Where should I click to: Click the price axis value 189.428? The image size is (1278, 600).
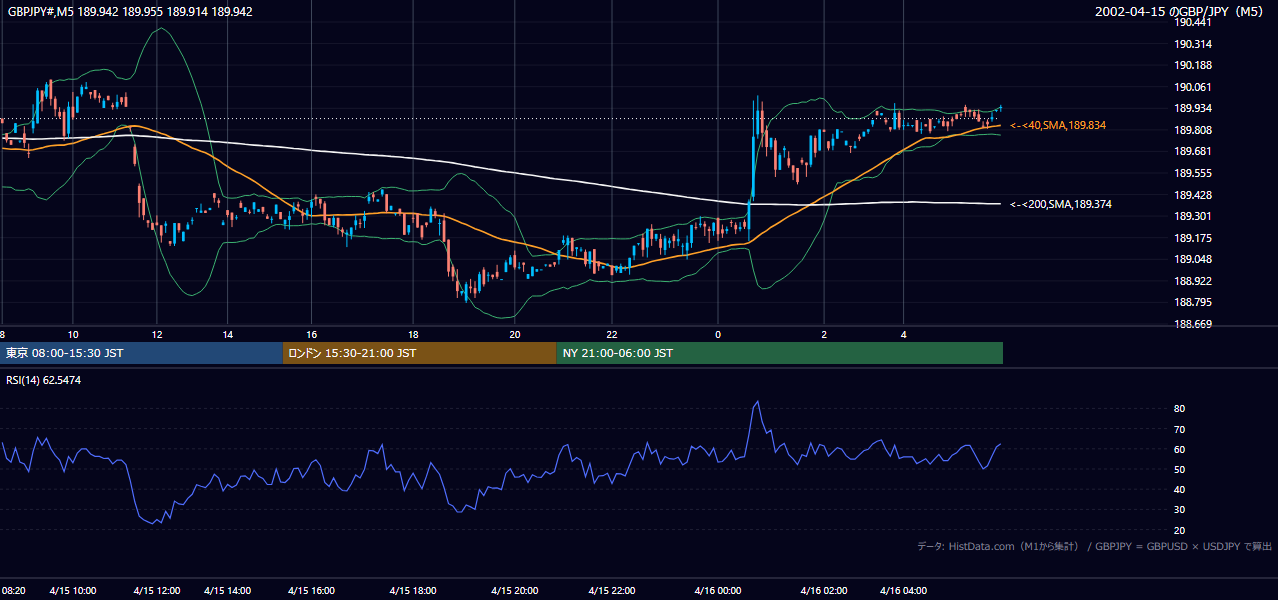[1195, 195]
